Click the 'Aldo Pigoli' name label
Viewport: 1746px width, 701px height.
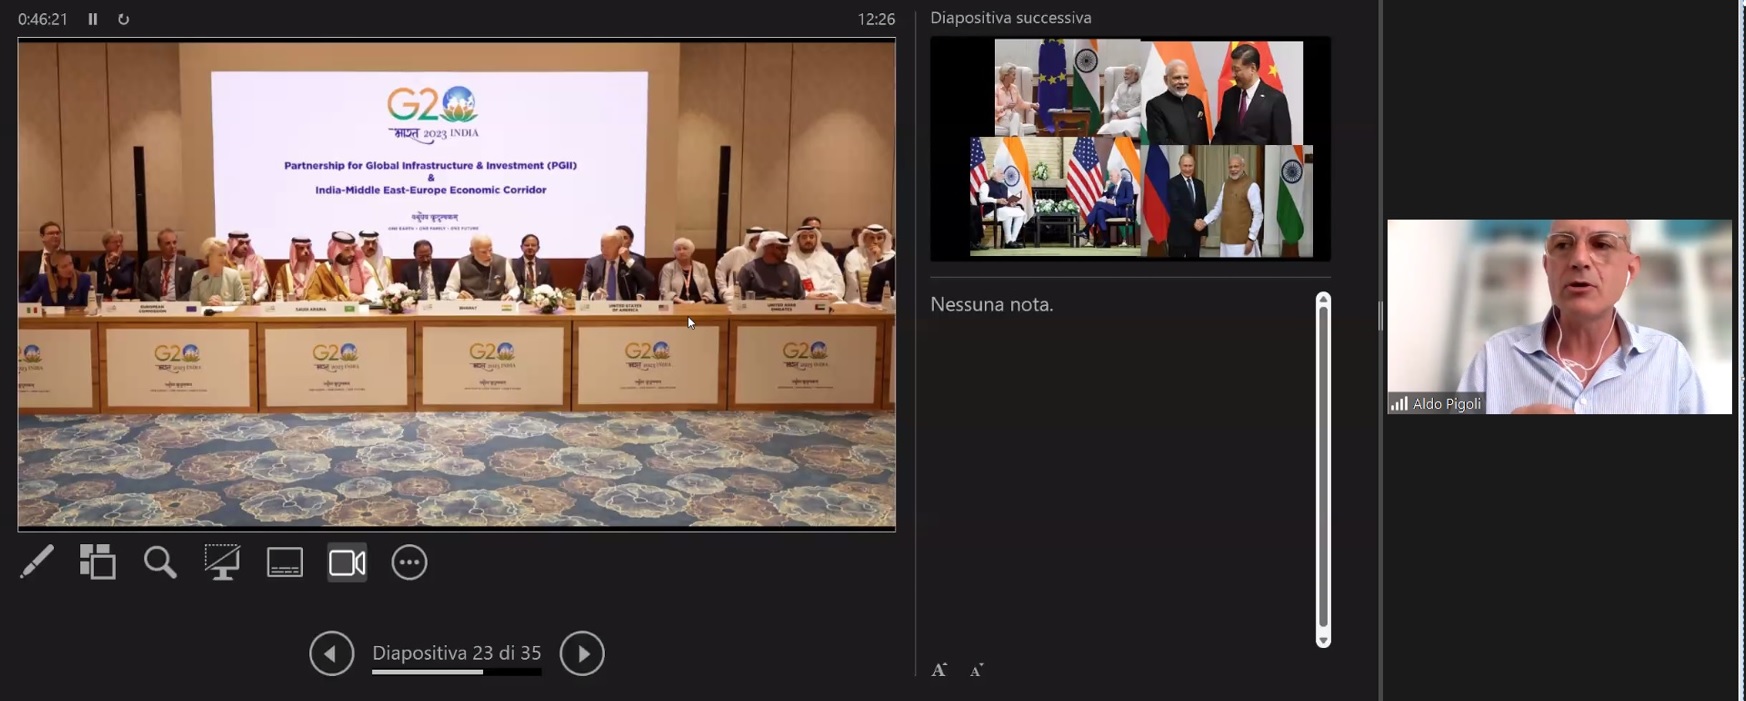coord(1447,404)
